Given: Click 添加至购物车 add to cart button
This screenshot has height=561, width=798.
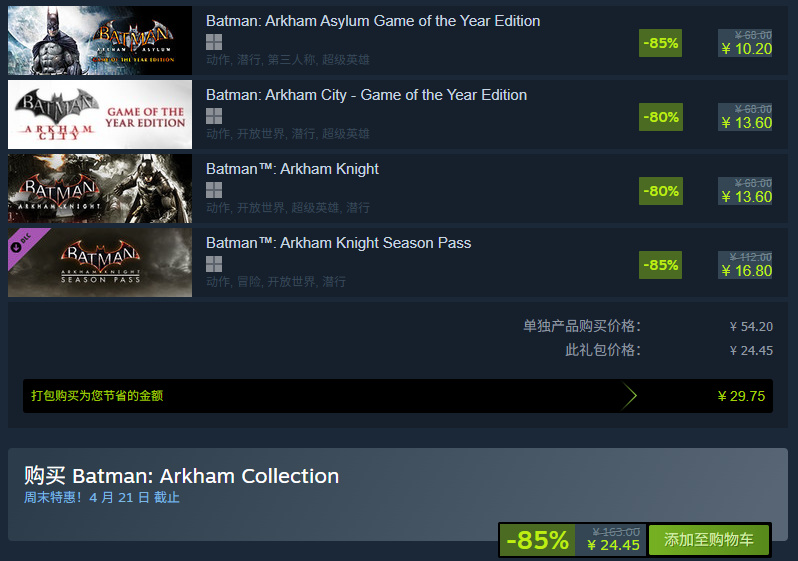Looking at the screenshot, I should (709, 540).
